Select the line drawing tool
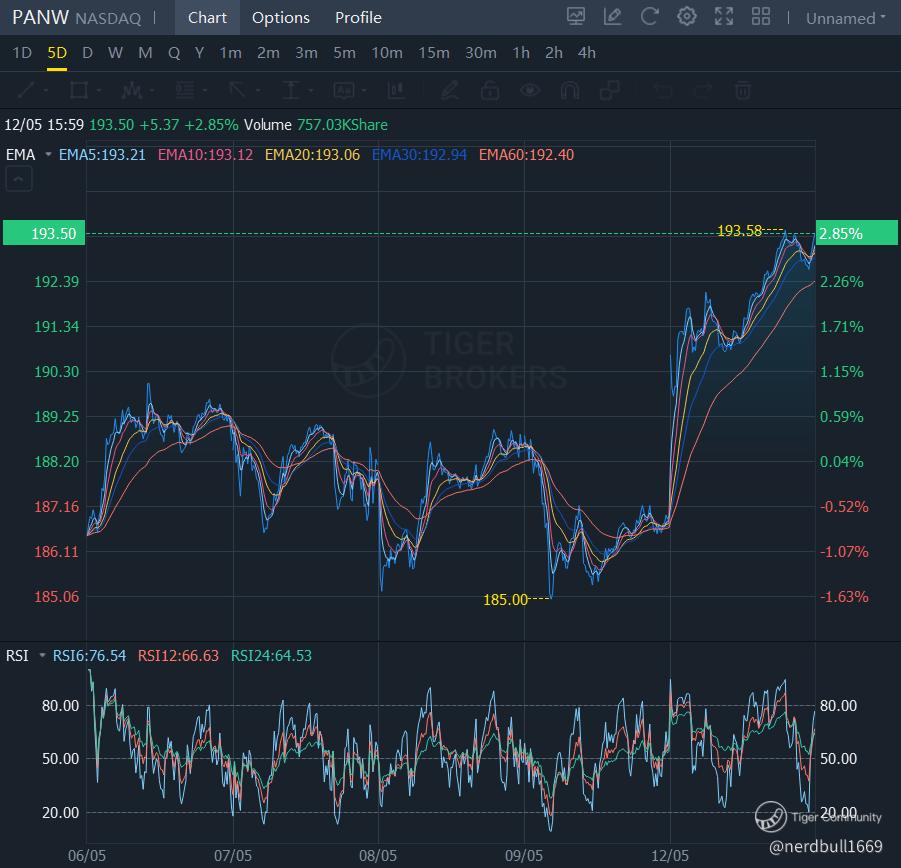 [x=26, y=90]
